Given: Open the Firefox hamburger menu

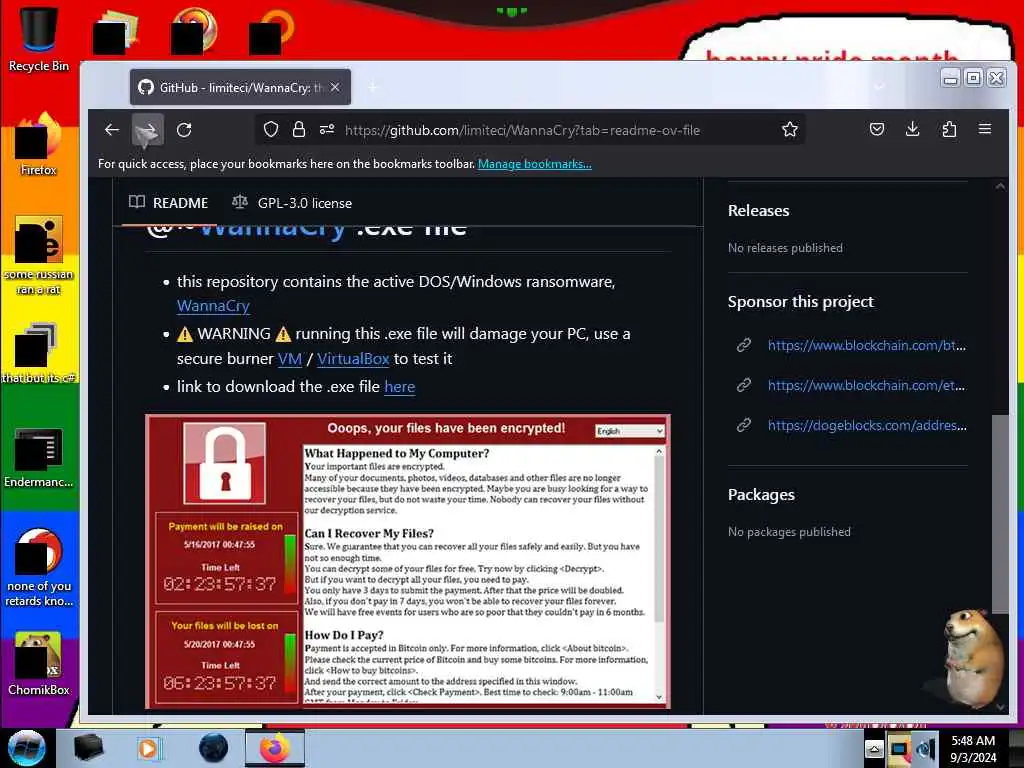Looking at the screenshot, I should (985, 129).
